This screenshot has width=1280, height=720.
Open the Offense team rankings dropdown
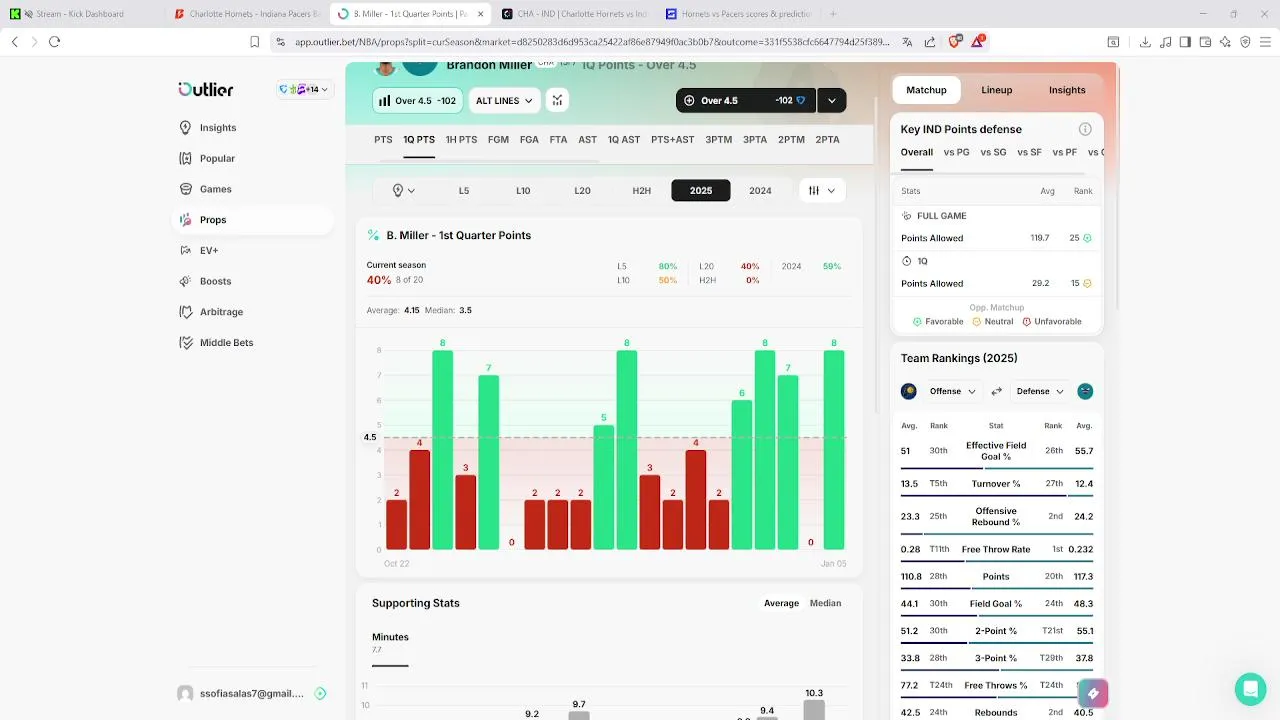click(x=952, y=391)
